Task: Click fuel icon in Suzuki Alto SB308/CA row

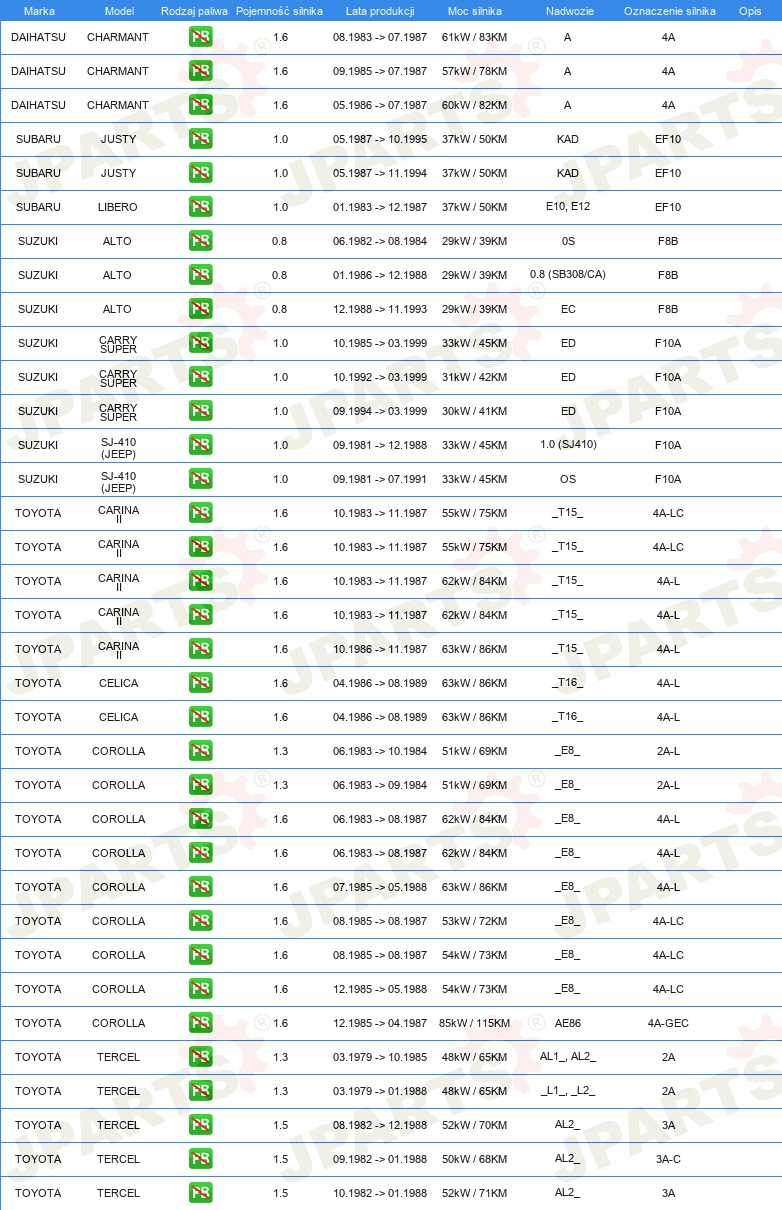Action: [200, 275]
